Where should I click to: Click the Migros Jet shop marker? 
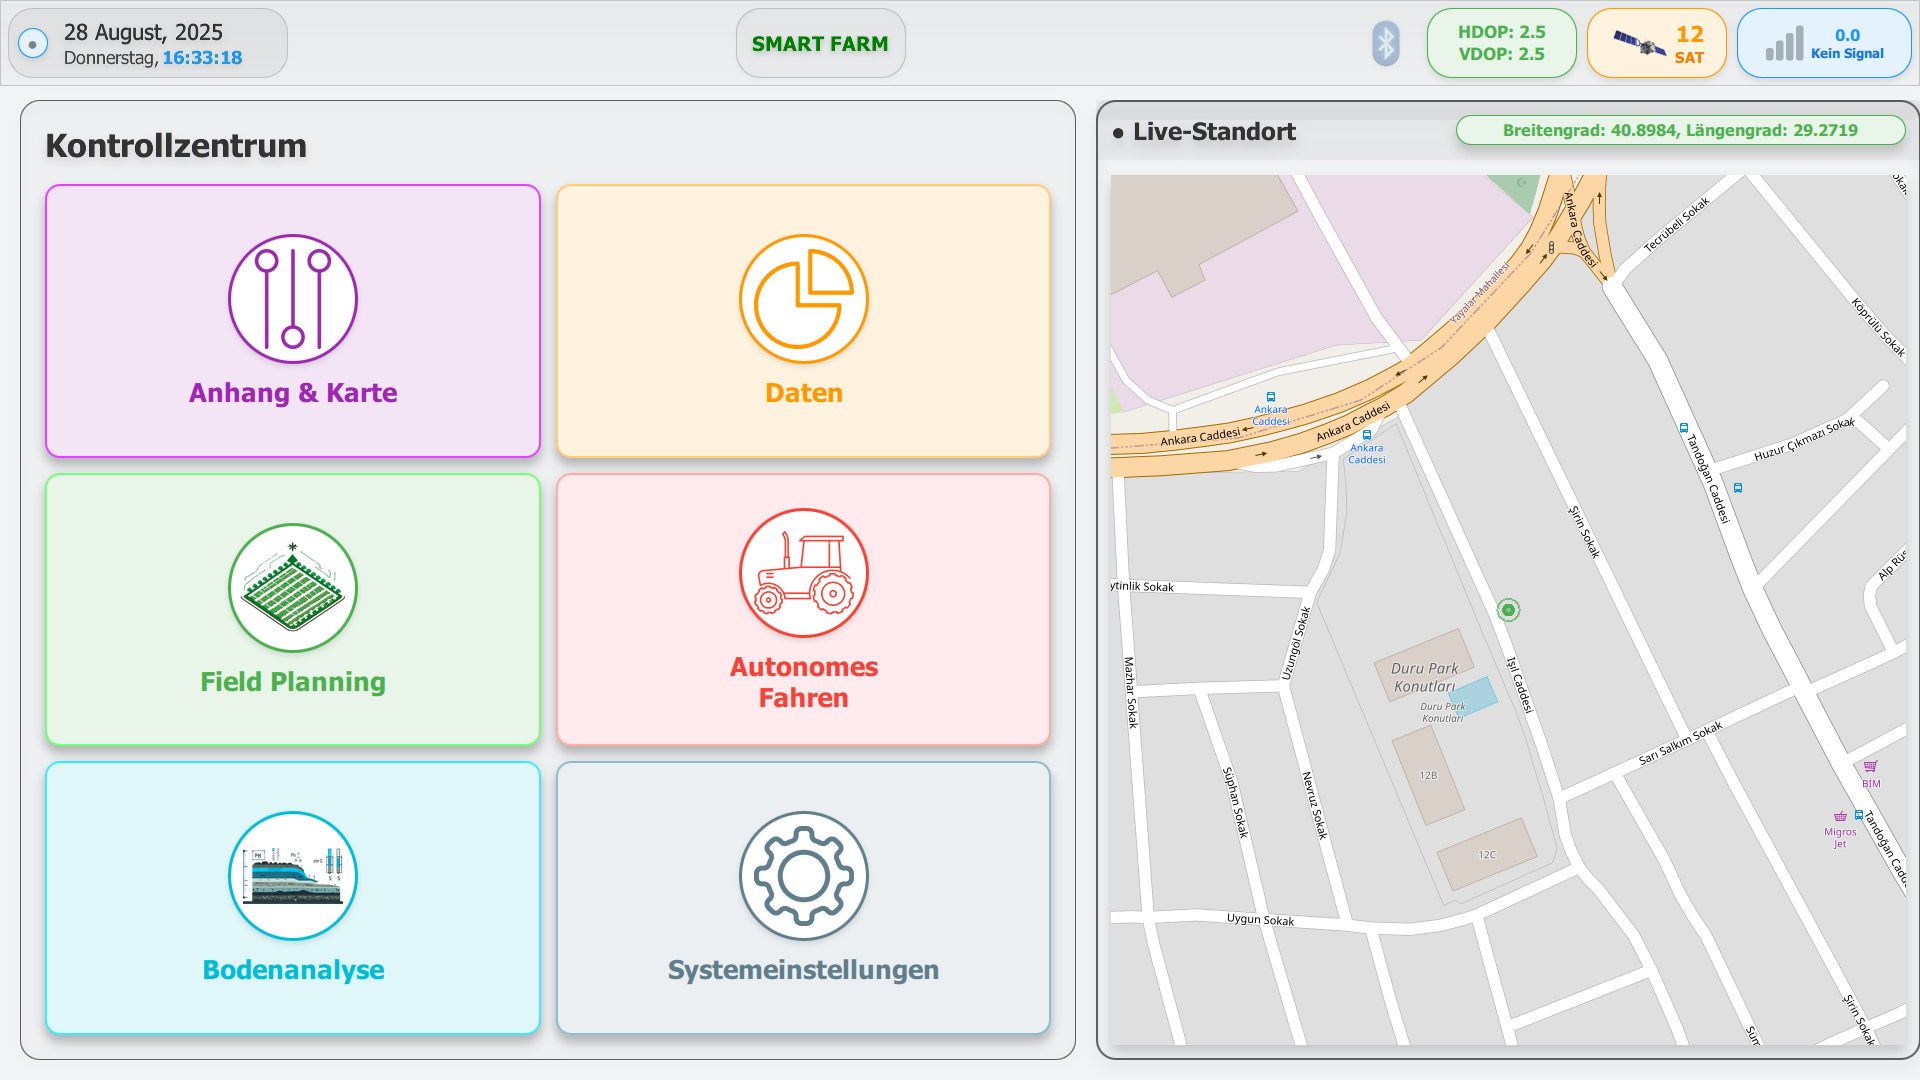1840,817
